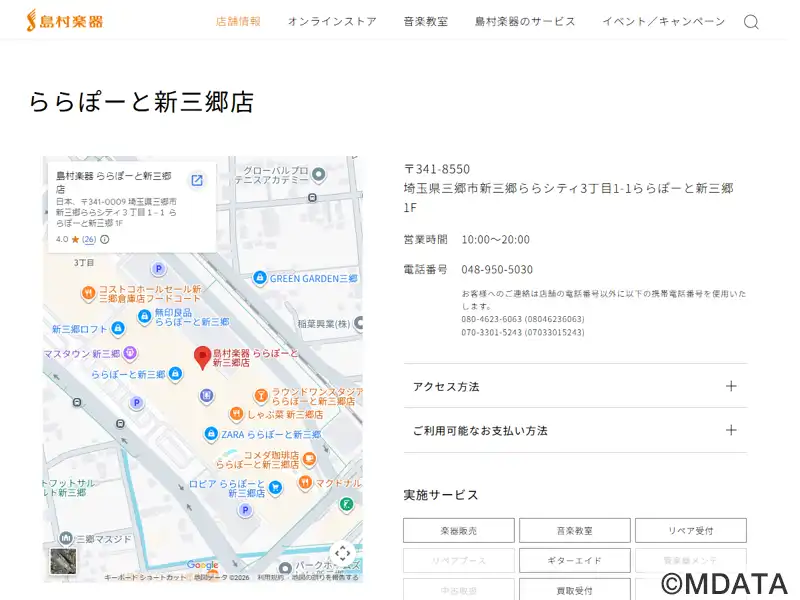This screenshot has height=600, width=800.
Task: Open the map camera controls
Action: tap(342, 553)
